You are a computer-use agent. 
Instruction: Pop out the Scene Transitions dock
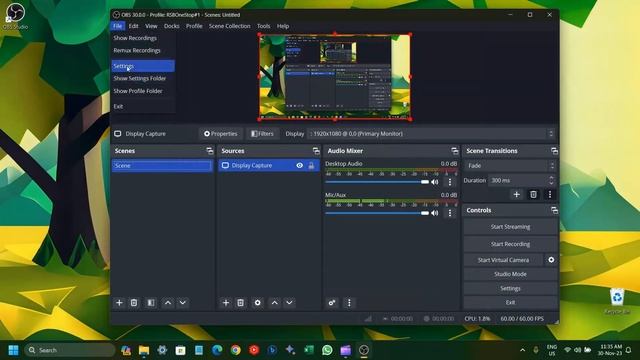[x=554, y=151]
